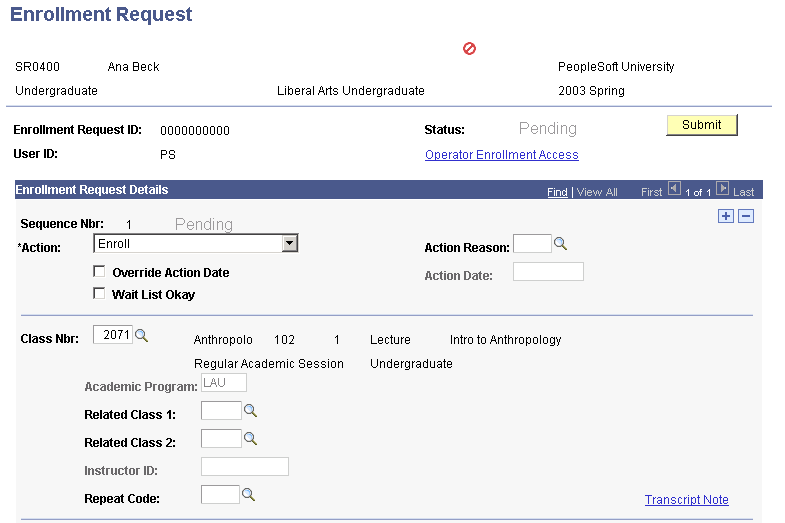785x523 pixels.
Task: Open Related Class 1 lookup magnifier
Action: click(x=250, y=411)
